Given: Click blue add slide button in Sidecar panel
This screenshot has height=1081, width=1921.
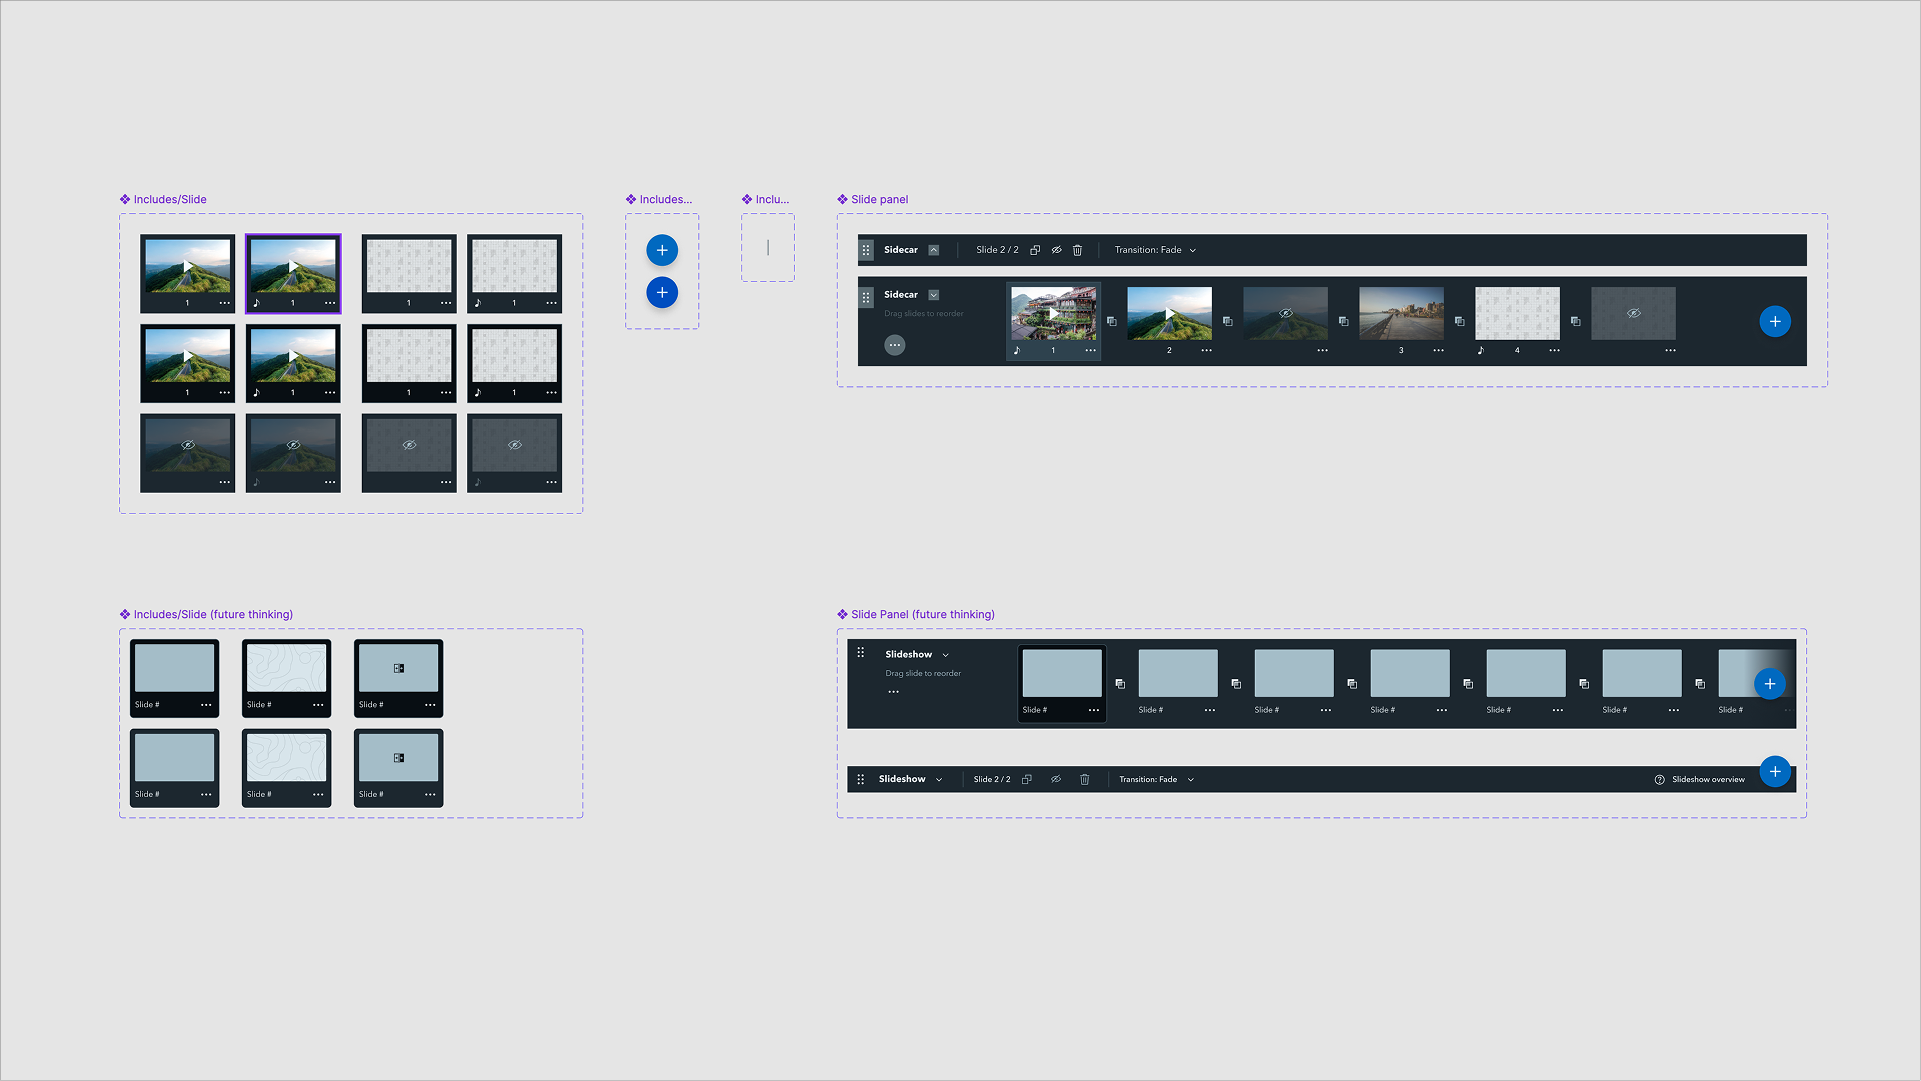Looking at the screenshot, I should click(1775, 322).
